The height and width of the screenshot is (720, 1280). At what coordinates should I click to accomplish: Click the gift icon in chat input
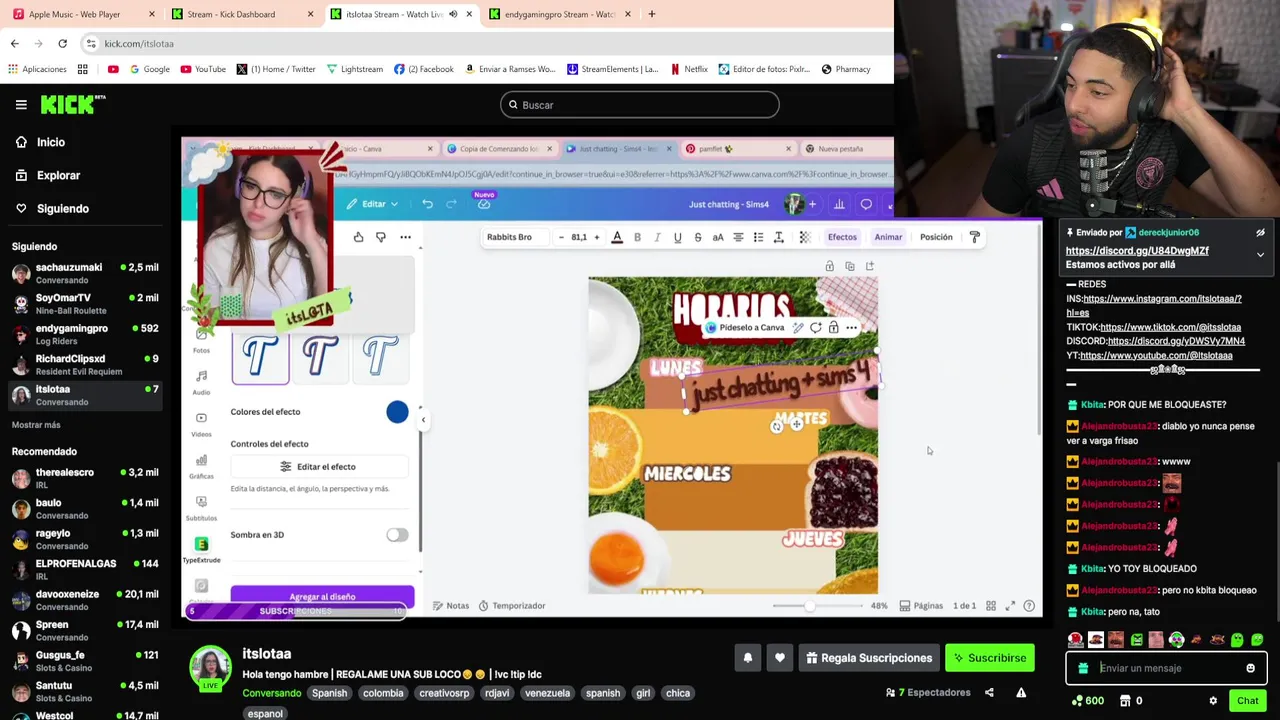tap(1083, 668)
